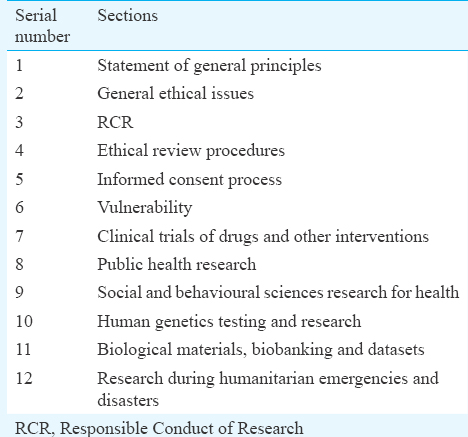Viewport: 468px width, 437px height.
Task: Click 'Public health research' entry
Action: 177,265
